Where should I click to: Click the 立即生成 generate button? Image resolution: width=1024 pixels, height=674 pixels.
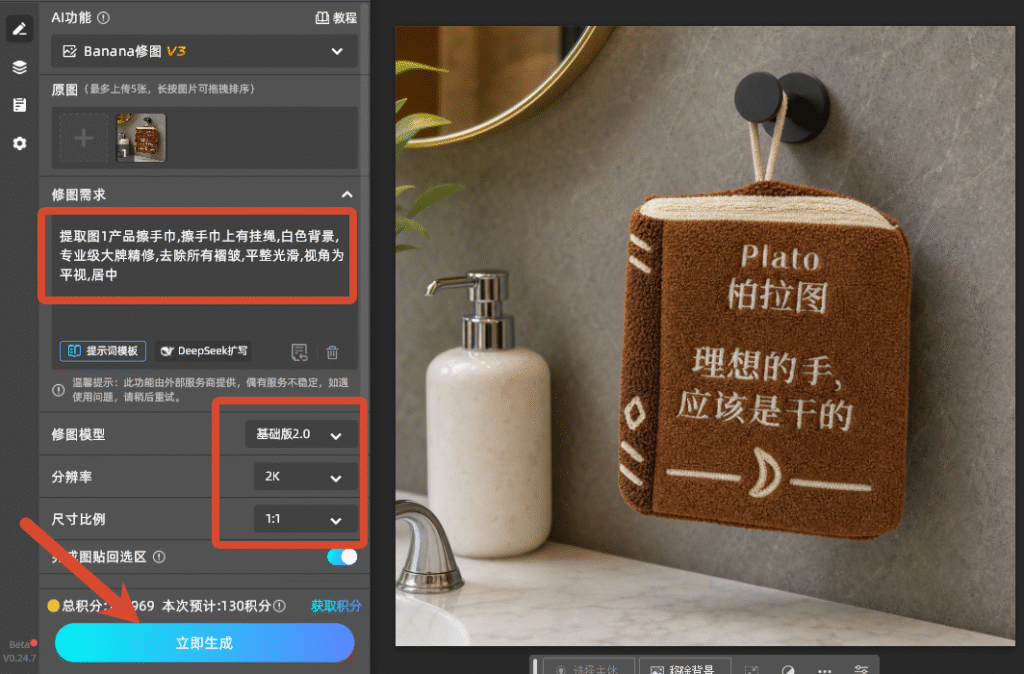(204, 643)
